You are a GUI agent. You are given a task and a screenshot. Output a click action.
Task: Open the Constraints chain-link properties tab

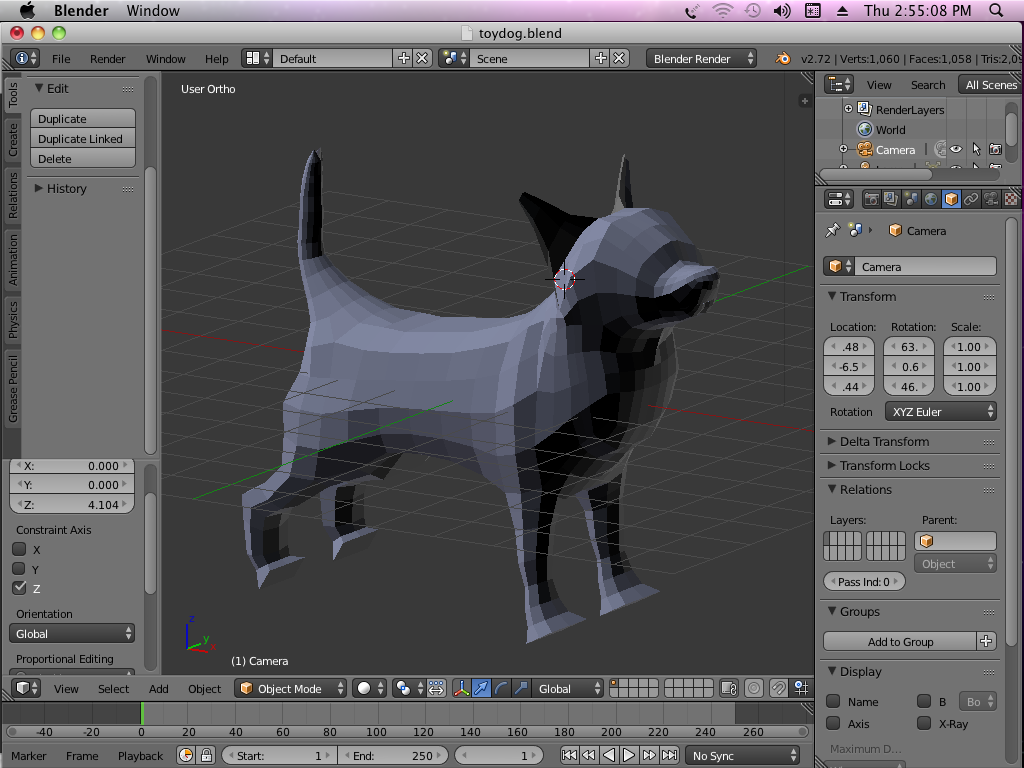971,199
